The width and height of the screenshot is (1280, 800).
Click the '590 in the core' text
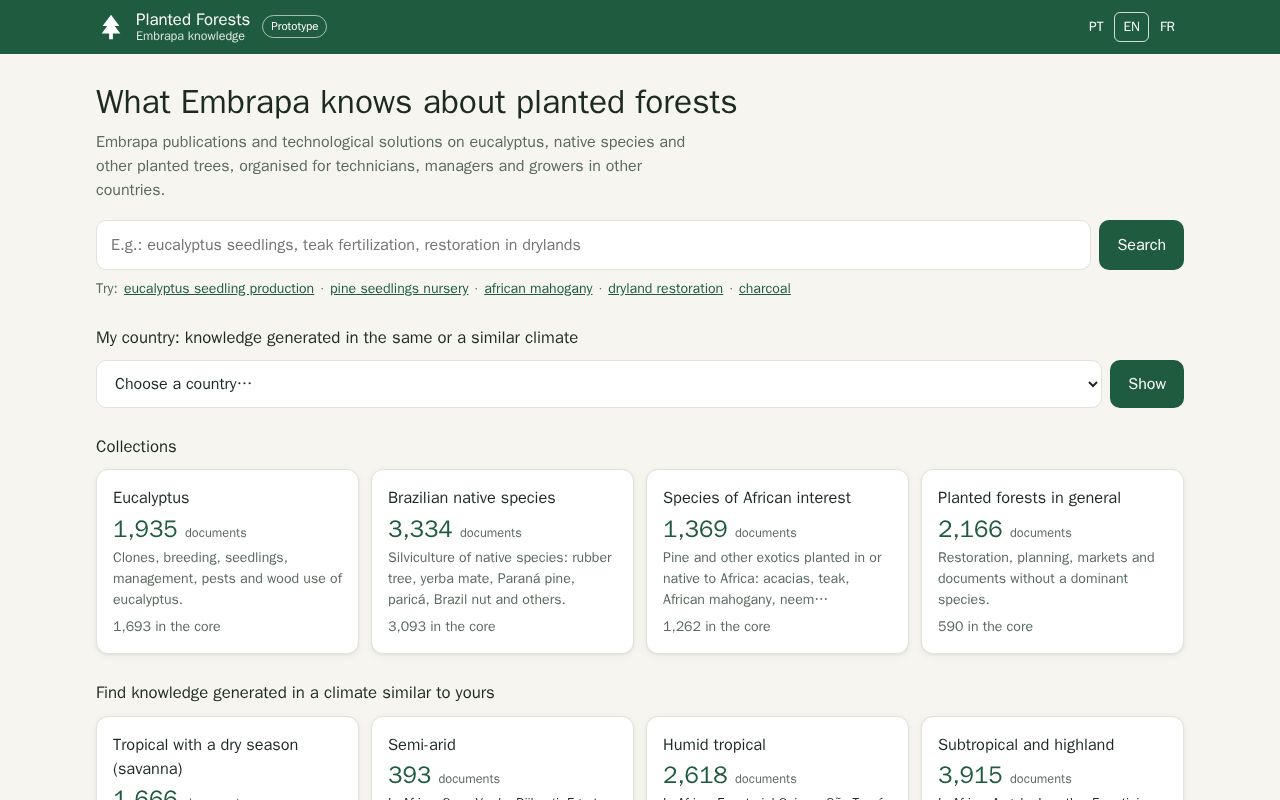(985, 627)
